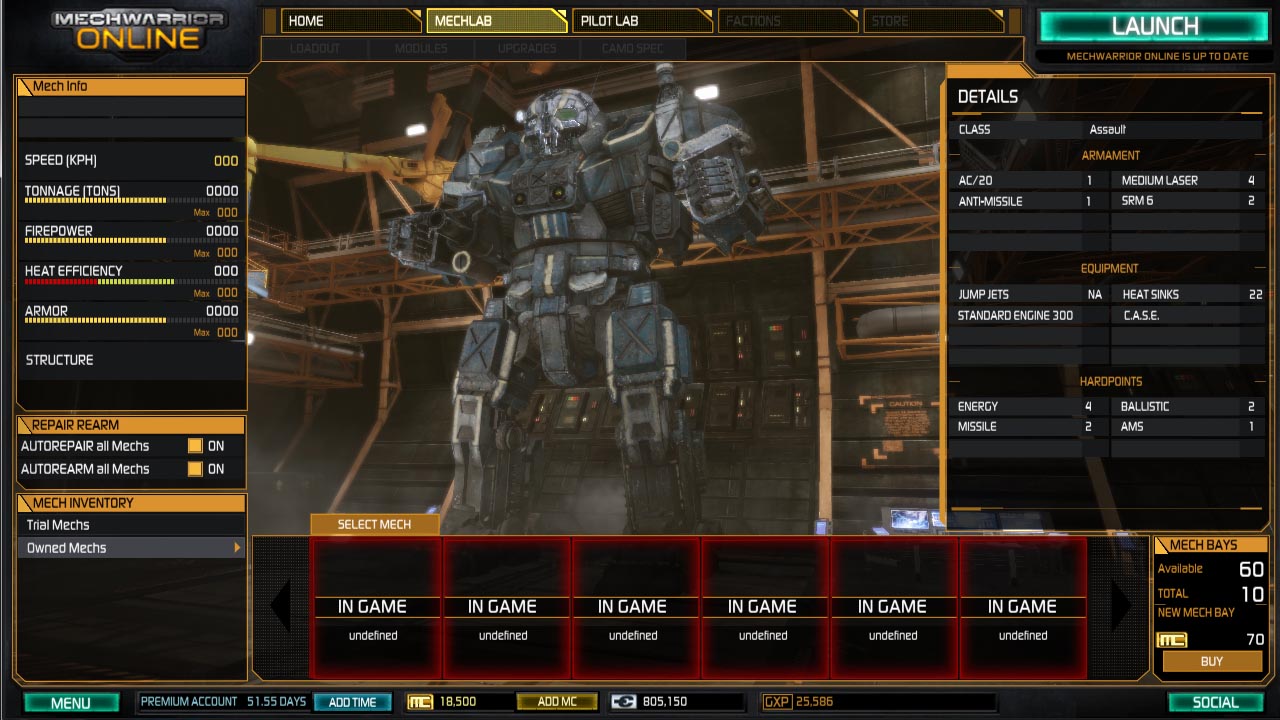
Task: Click ENERGY hardpoints entry
Action: (1028, 407)
